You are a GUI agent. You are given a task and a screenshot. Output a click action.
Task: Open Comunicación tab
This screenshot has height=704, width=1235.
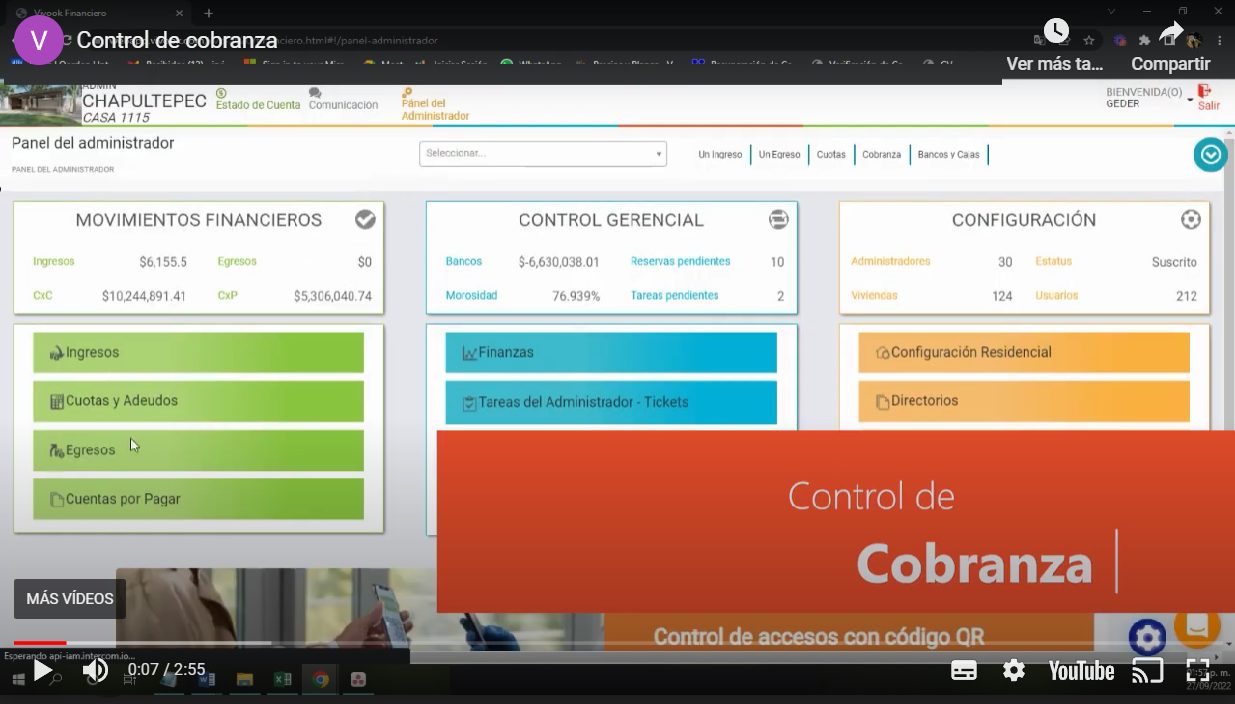[343, 100]
